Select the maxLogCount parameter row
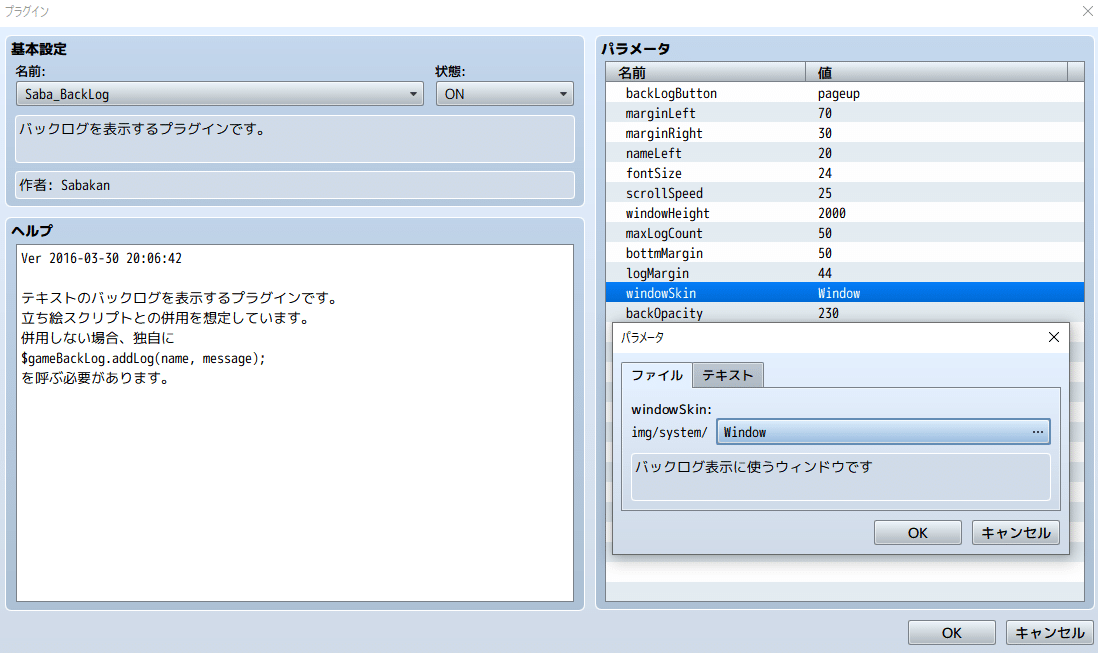1098x653 pixels. [x=845, y=233]
